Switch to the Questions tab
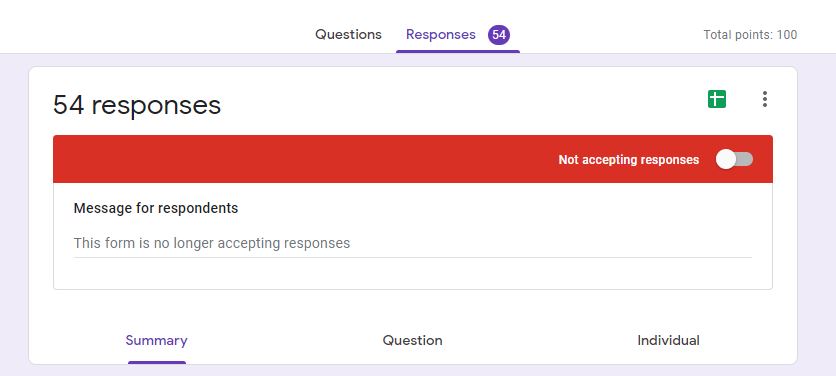The width and height of the screenshot is (836, 376). click(348, 35)
